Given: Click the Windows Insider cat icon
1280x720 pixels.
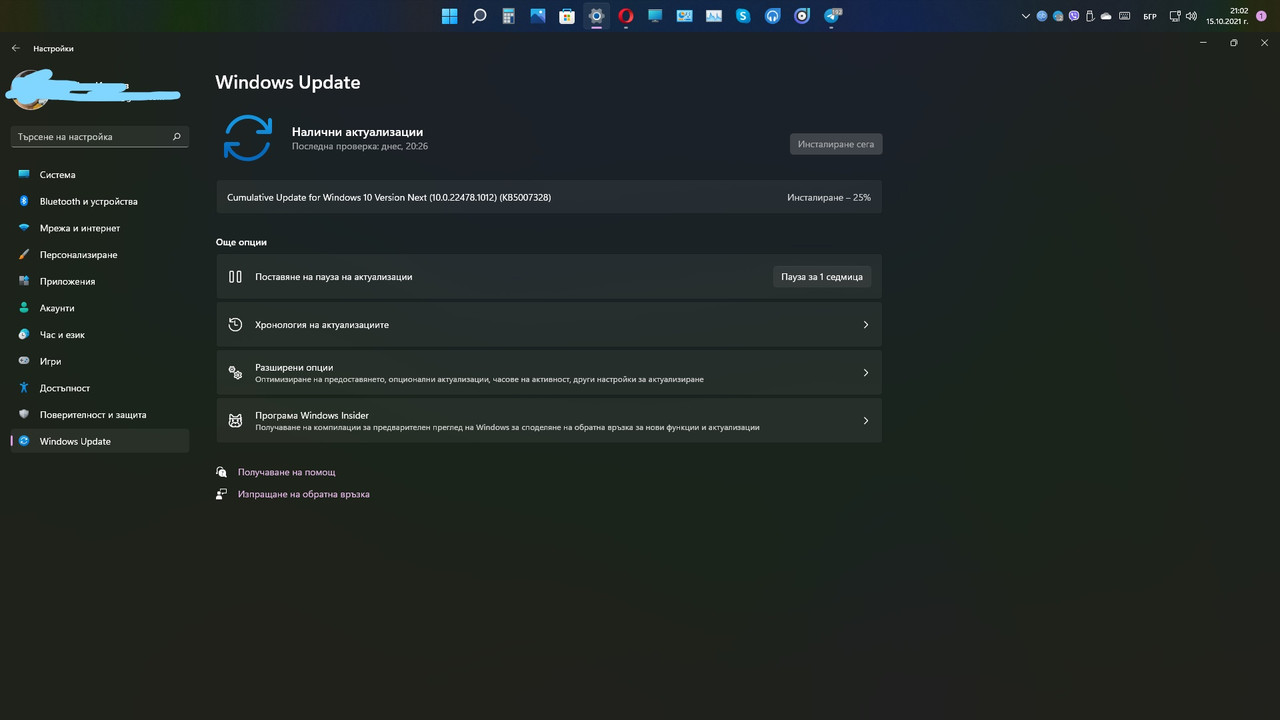Looking at the screenshot, I should click(235, 421).
